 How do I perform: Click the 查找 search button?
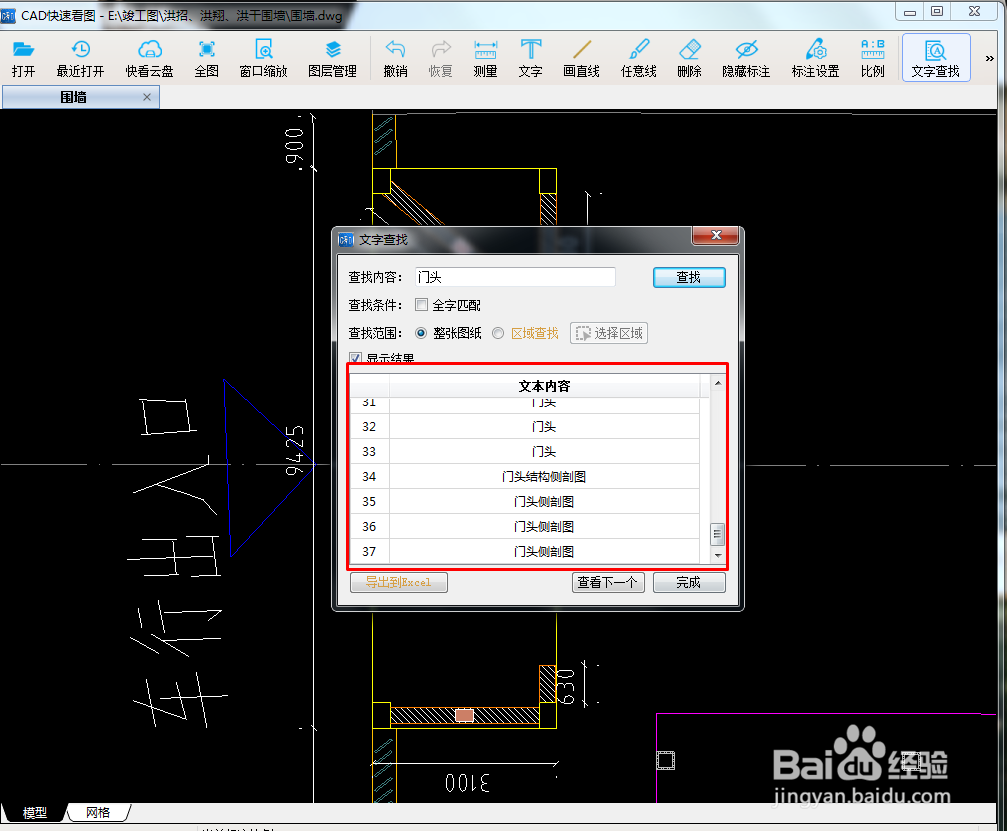pos(689,277)
